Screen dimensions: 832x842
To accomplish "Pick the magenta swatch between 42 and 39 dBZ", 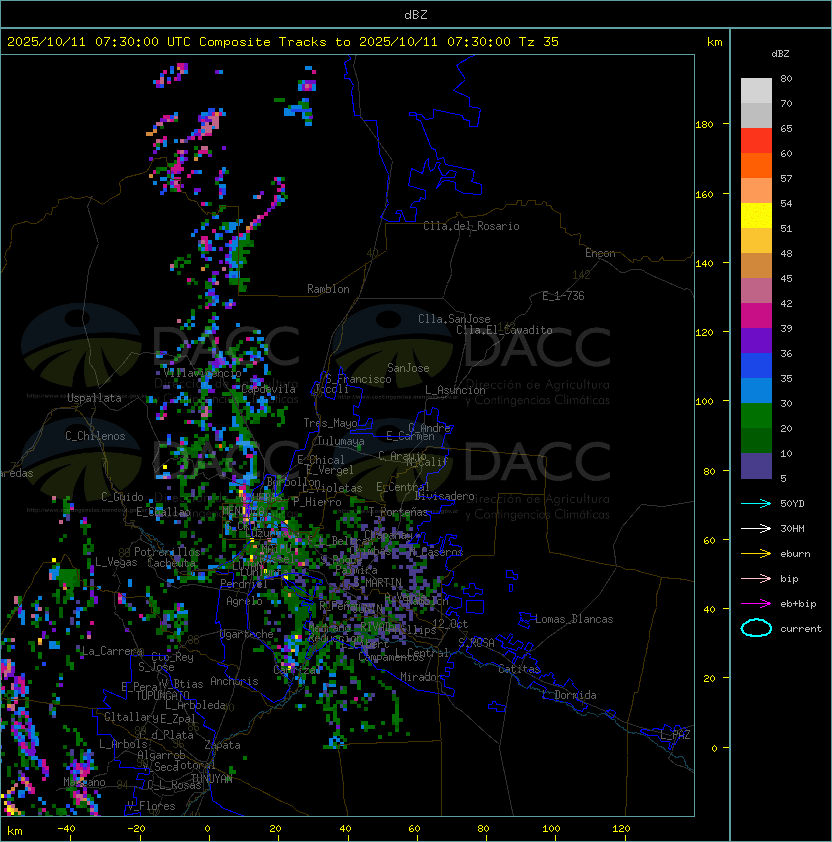I will (756, 316).
